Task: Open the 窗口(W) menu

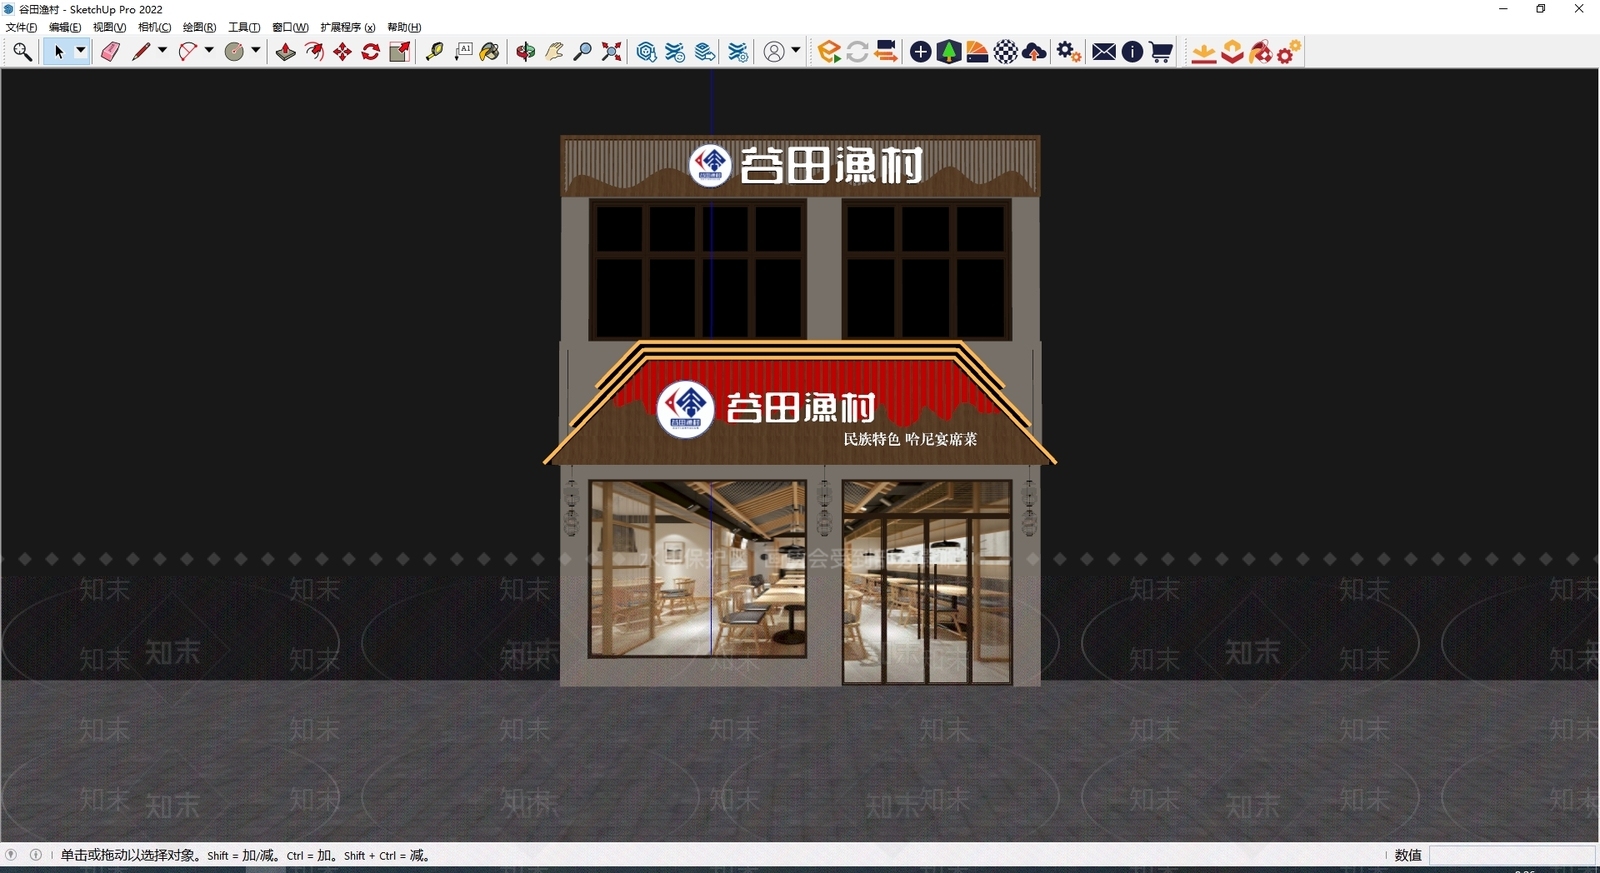Action: [x=290, y=27]
